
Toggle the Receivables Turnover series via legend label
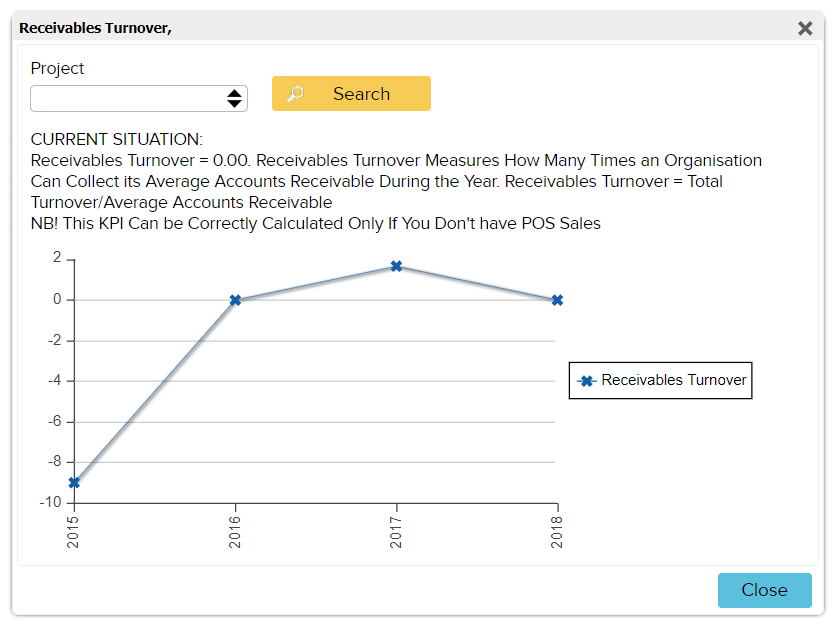click(x=673, y=380)
